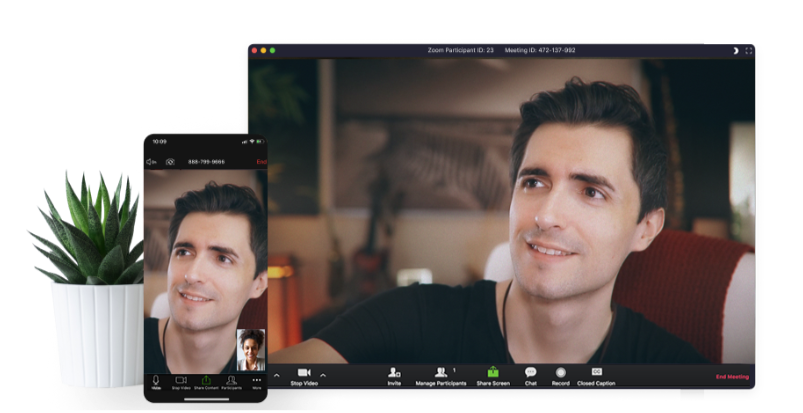Invite people using the Invite icon

pyautogui.click(x=394, y=377)
